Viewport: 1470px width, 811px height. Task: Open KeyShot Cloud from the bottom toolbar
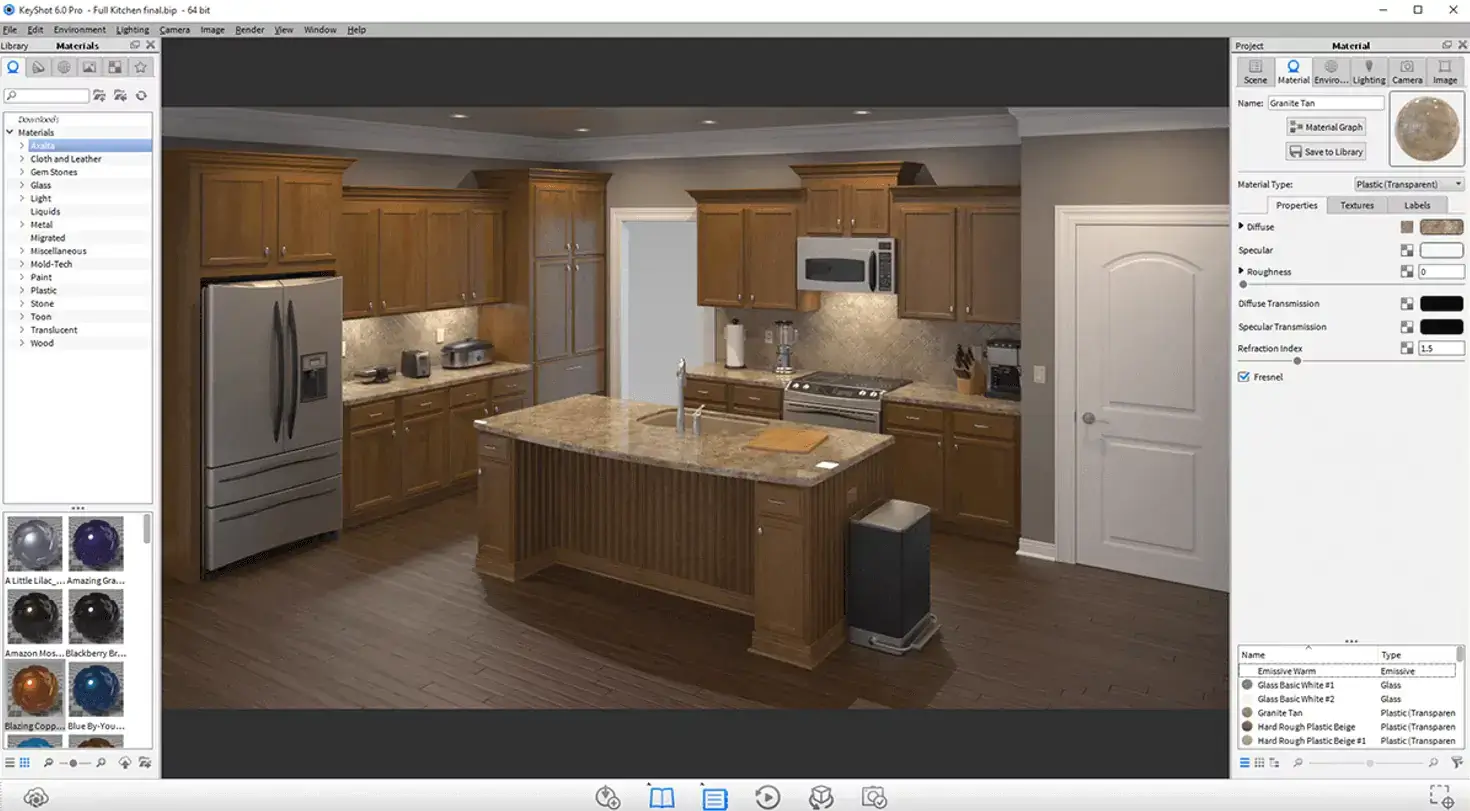36,797
